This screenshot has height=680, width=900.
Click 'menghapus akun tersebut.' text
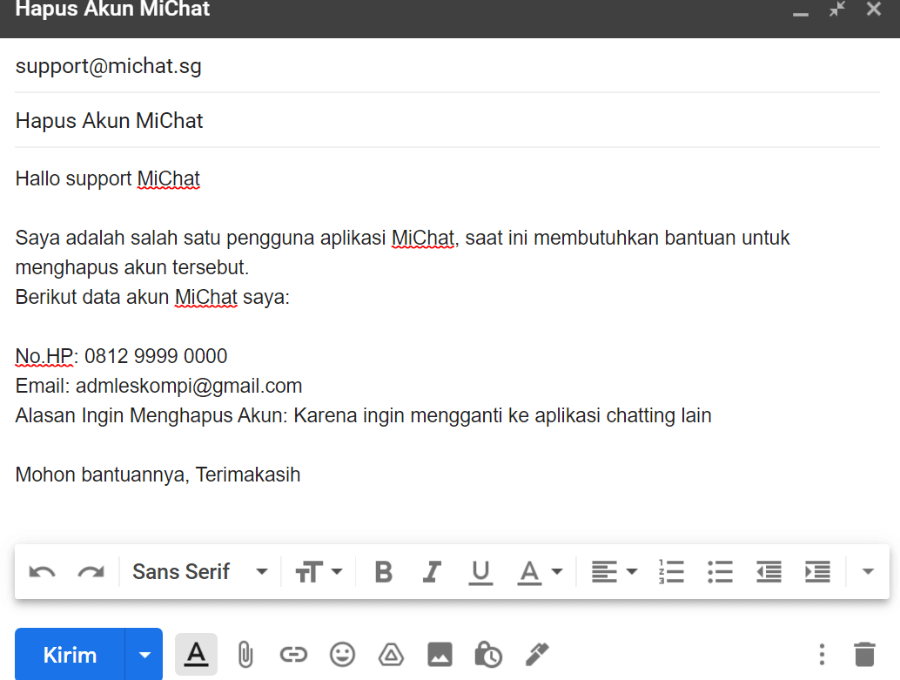132,267
